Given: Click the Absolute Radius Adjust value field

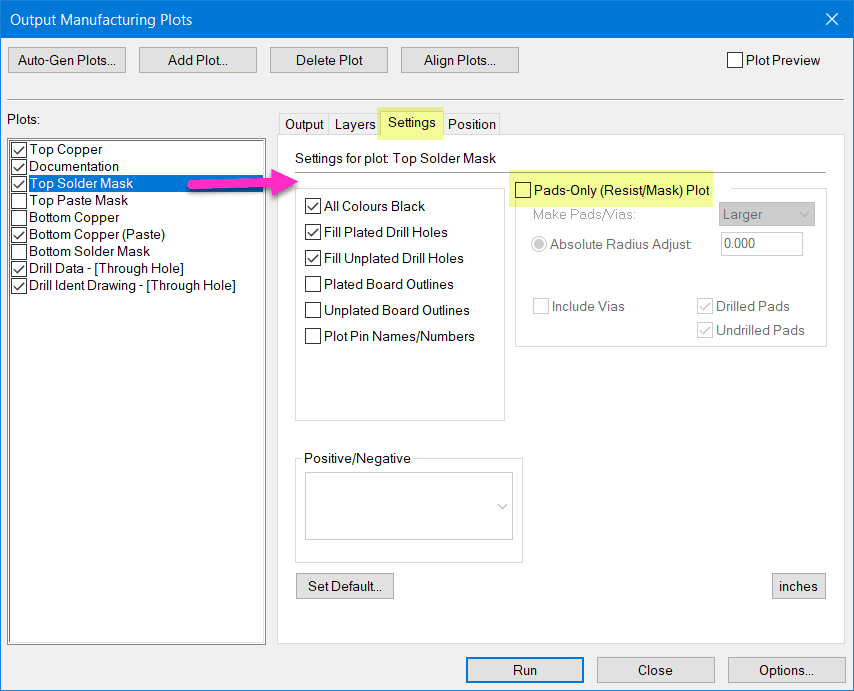Looking at the screenshot, I should coord(761,243).
